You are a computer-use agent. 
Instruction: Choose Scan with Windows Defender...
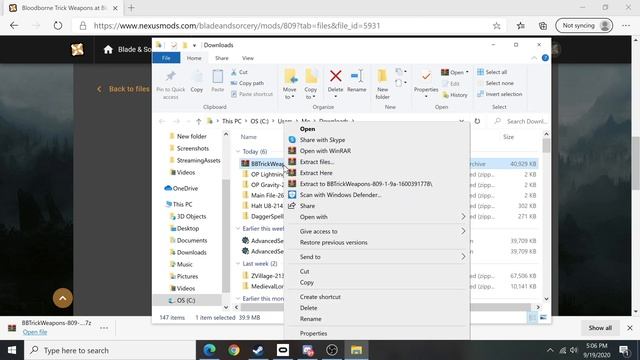click(377, 195)
